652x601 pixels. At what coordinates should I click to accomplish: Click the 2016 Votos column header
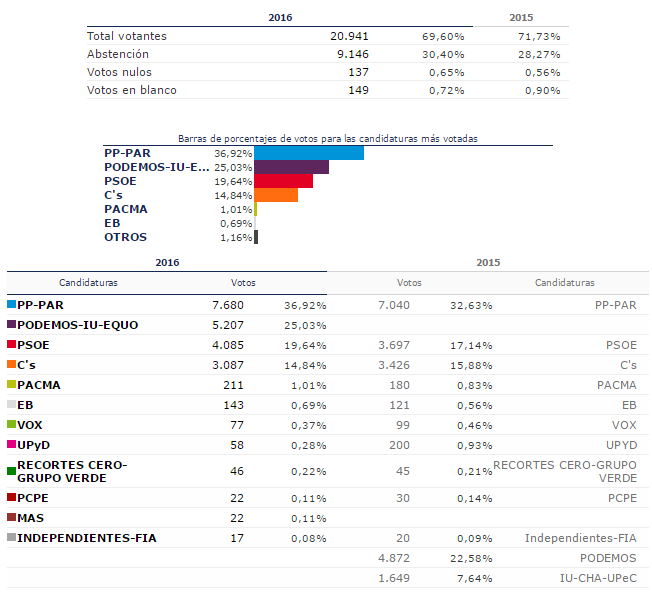(243, 283)
